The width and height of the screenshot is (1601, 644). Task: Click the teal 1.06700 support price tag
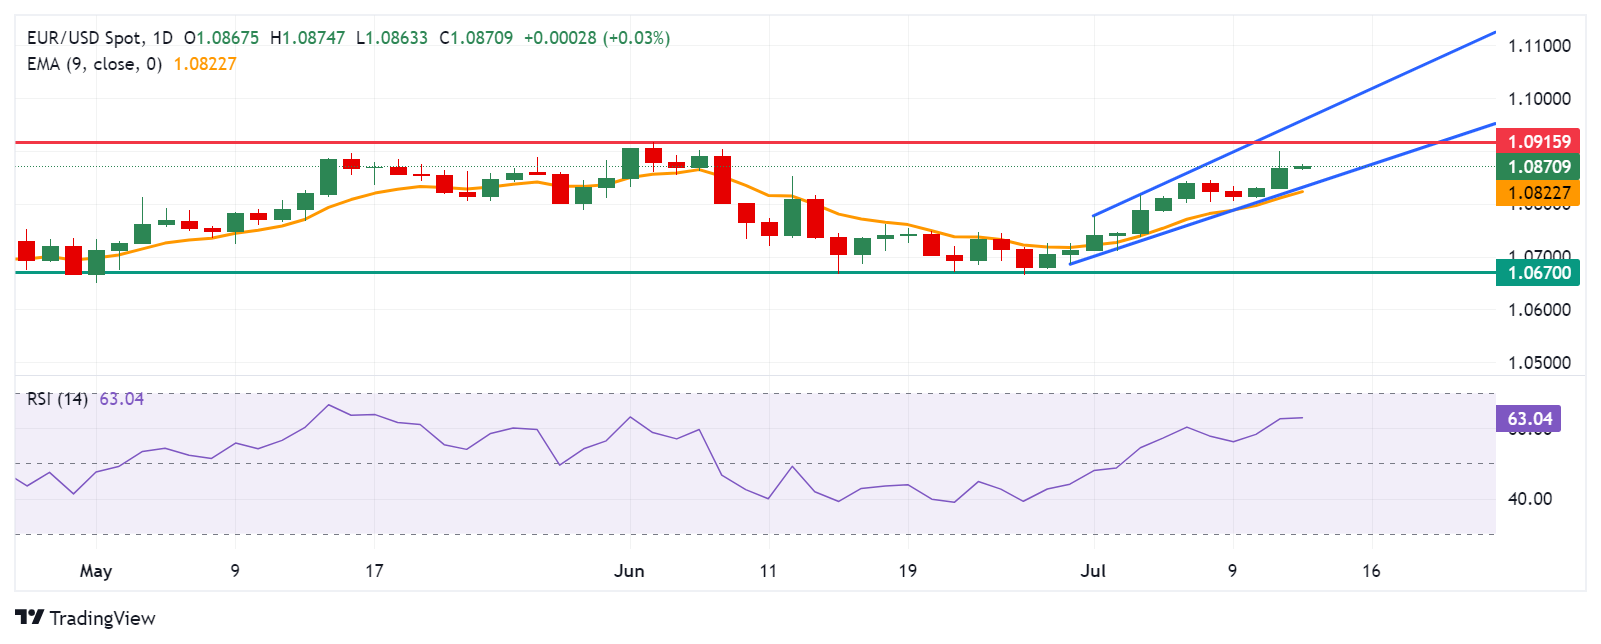coord(1538,272)
